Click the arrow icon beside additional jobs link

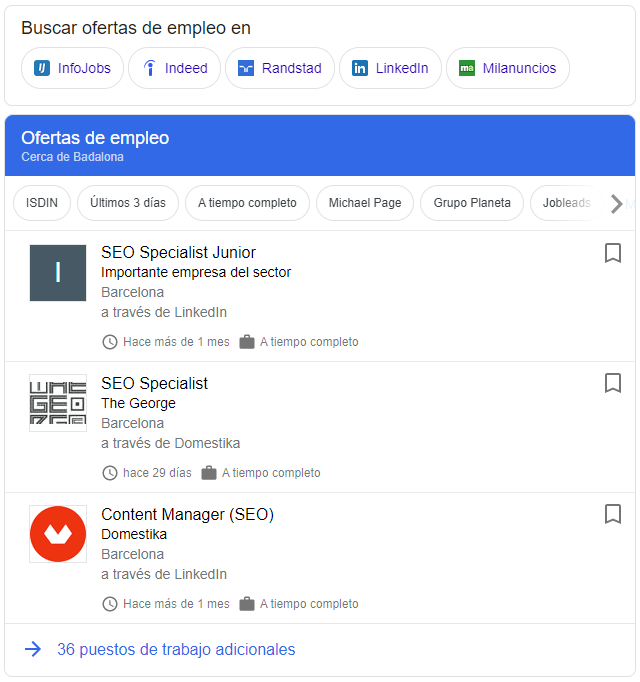point(33,649)
